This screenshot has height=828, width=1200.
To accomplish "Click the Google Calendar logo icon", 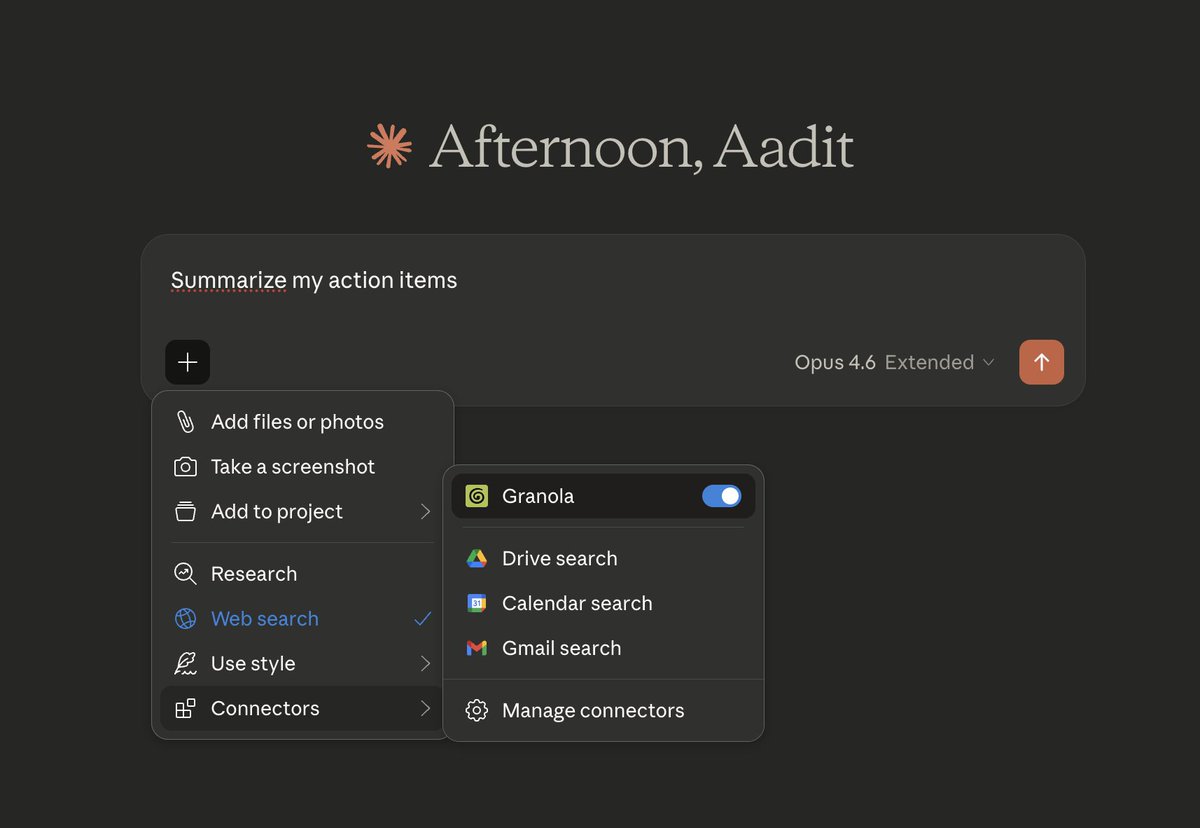I will pyautogui.click(x=477, y=604).
